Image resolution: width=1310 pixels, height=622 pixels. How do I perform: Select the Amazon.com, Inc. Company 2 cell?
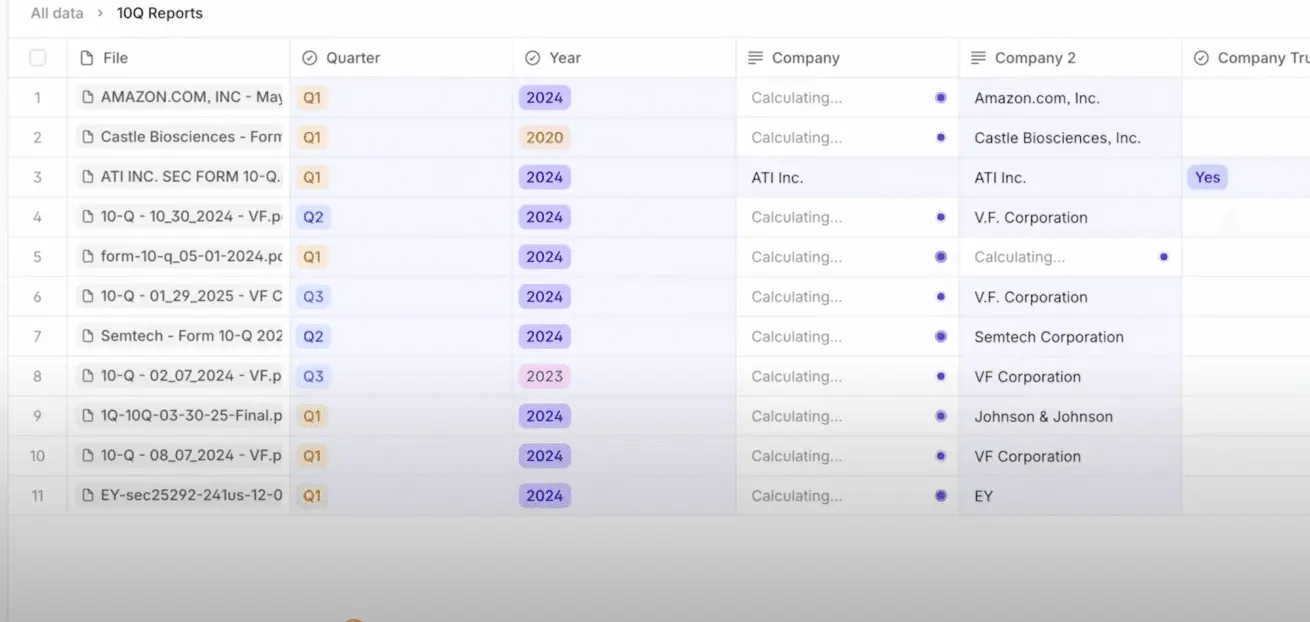[1070, 98]
